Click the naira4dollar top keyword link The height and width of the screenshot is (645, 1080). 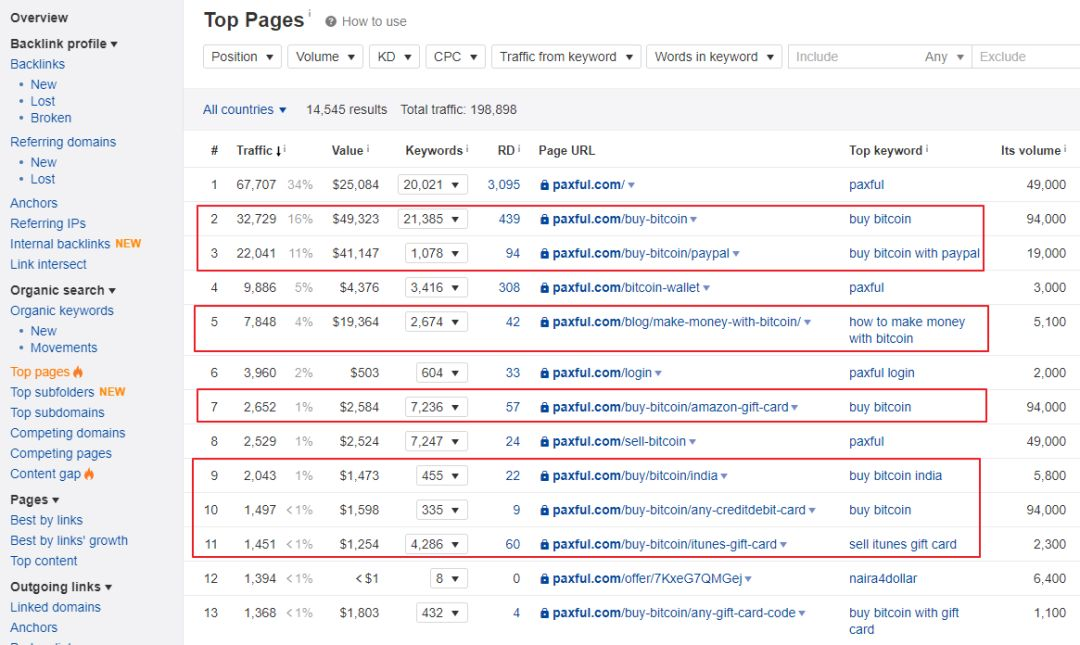[x=883, y=578]
